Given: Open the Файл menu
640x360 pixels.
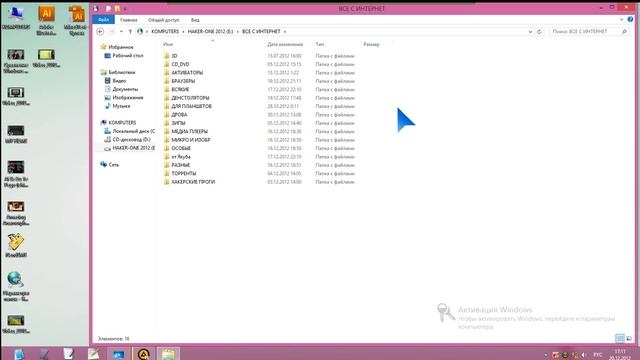Looking at the screenshot, I should click(103, 20).
